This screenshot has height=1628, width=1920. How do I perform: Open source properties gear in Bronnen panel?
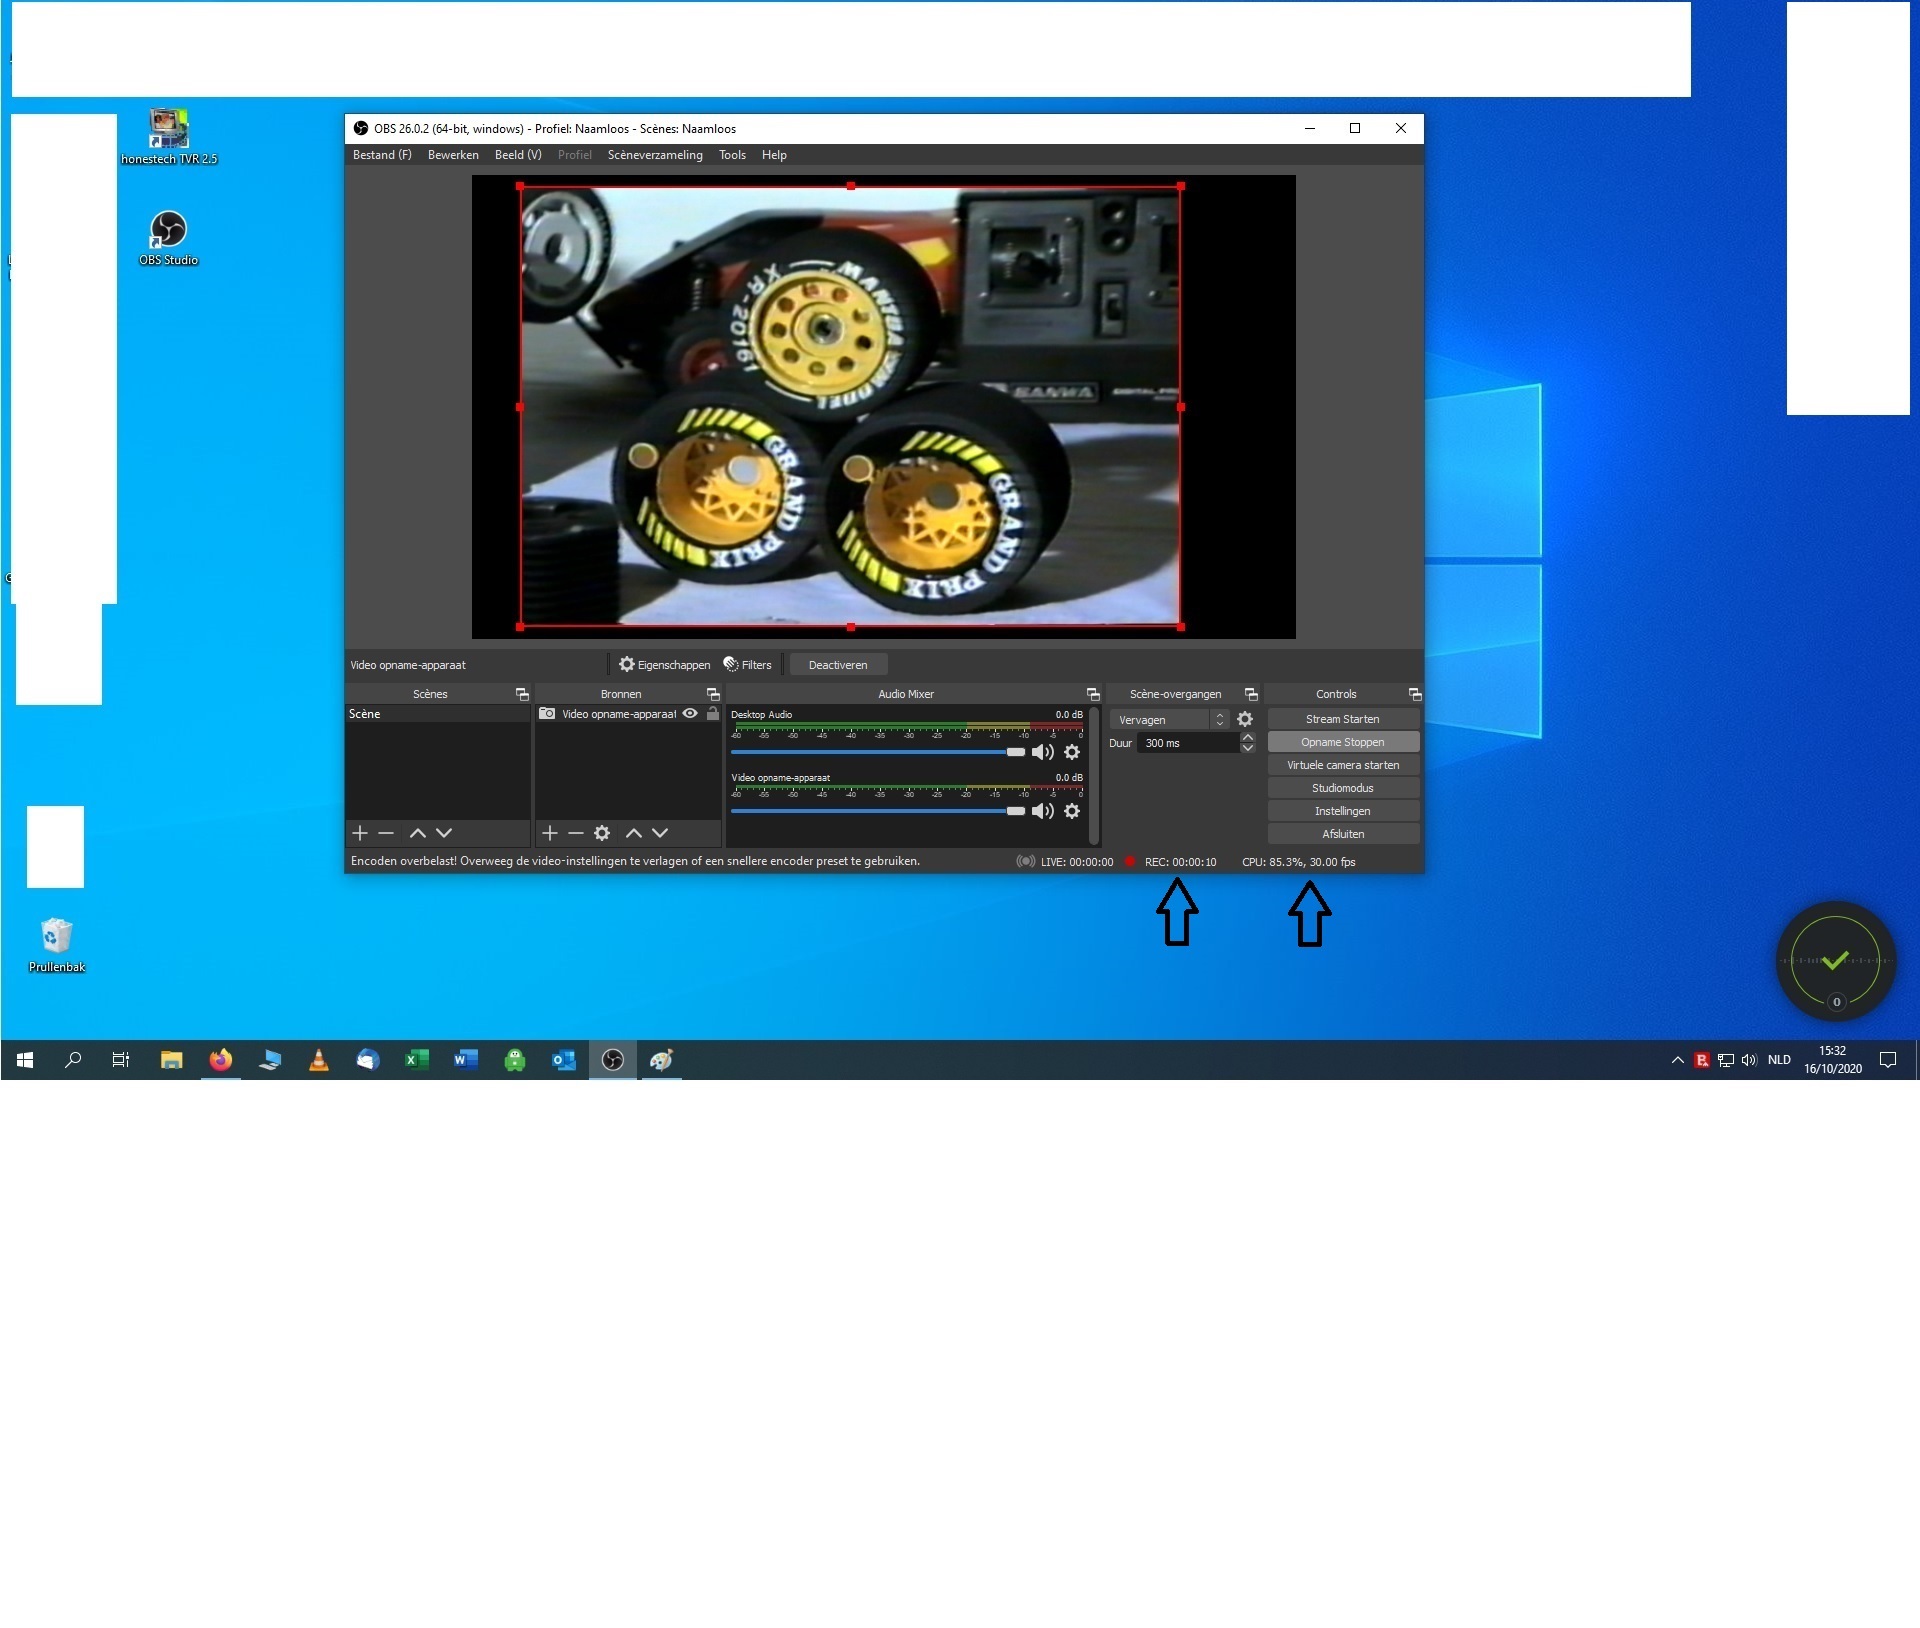click(x=602, y=833)
